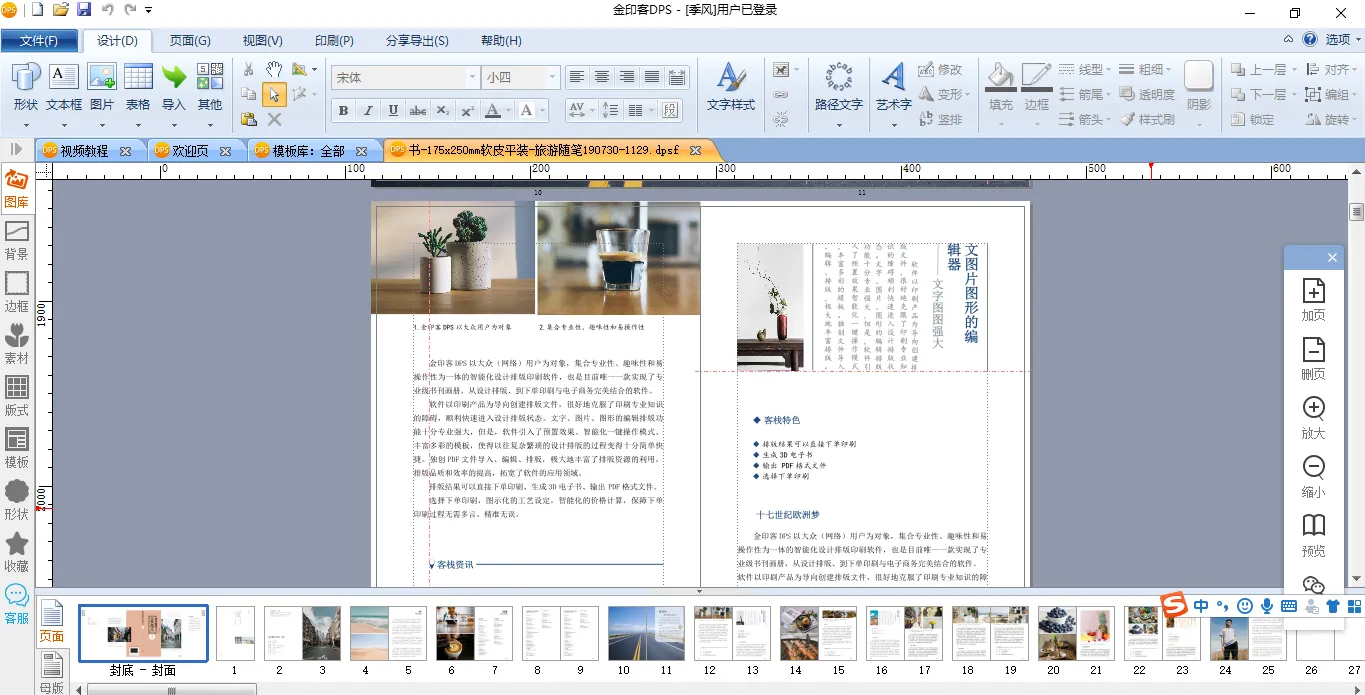Click the hand pan tool

274,69
